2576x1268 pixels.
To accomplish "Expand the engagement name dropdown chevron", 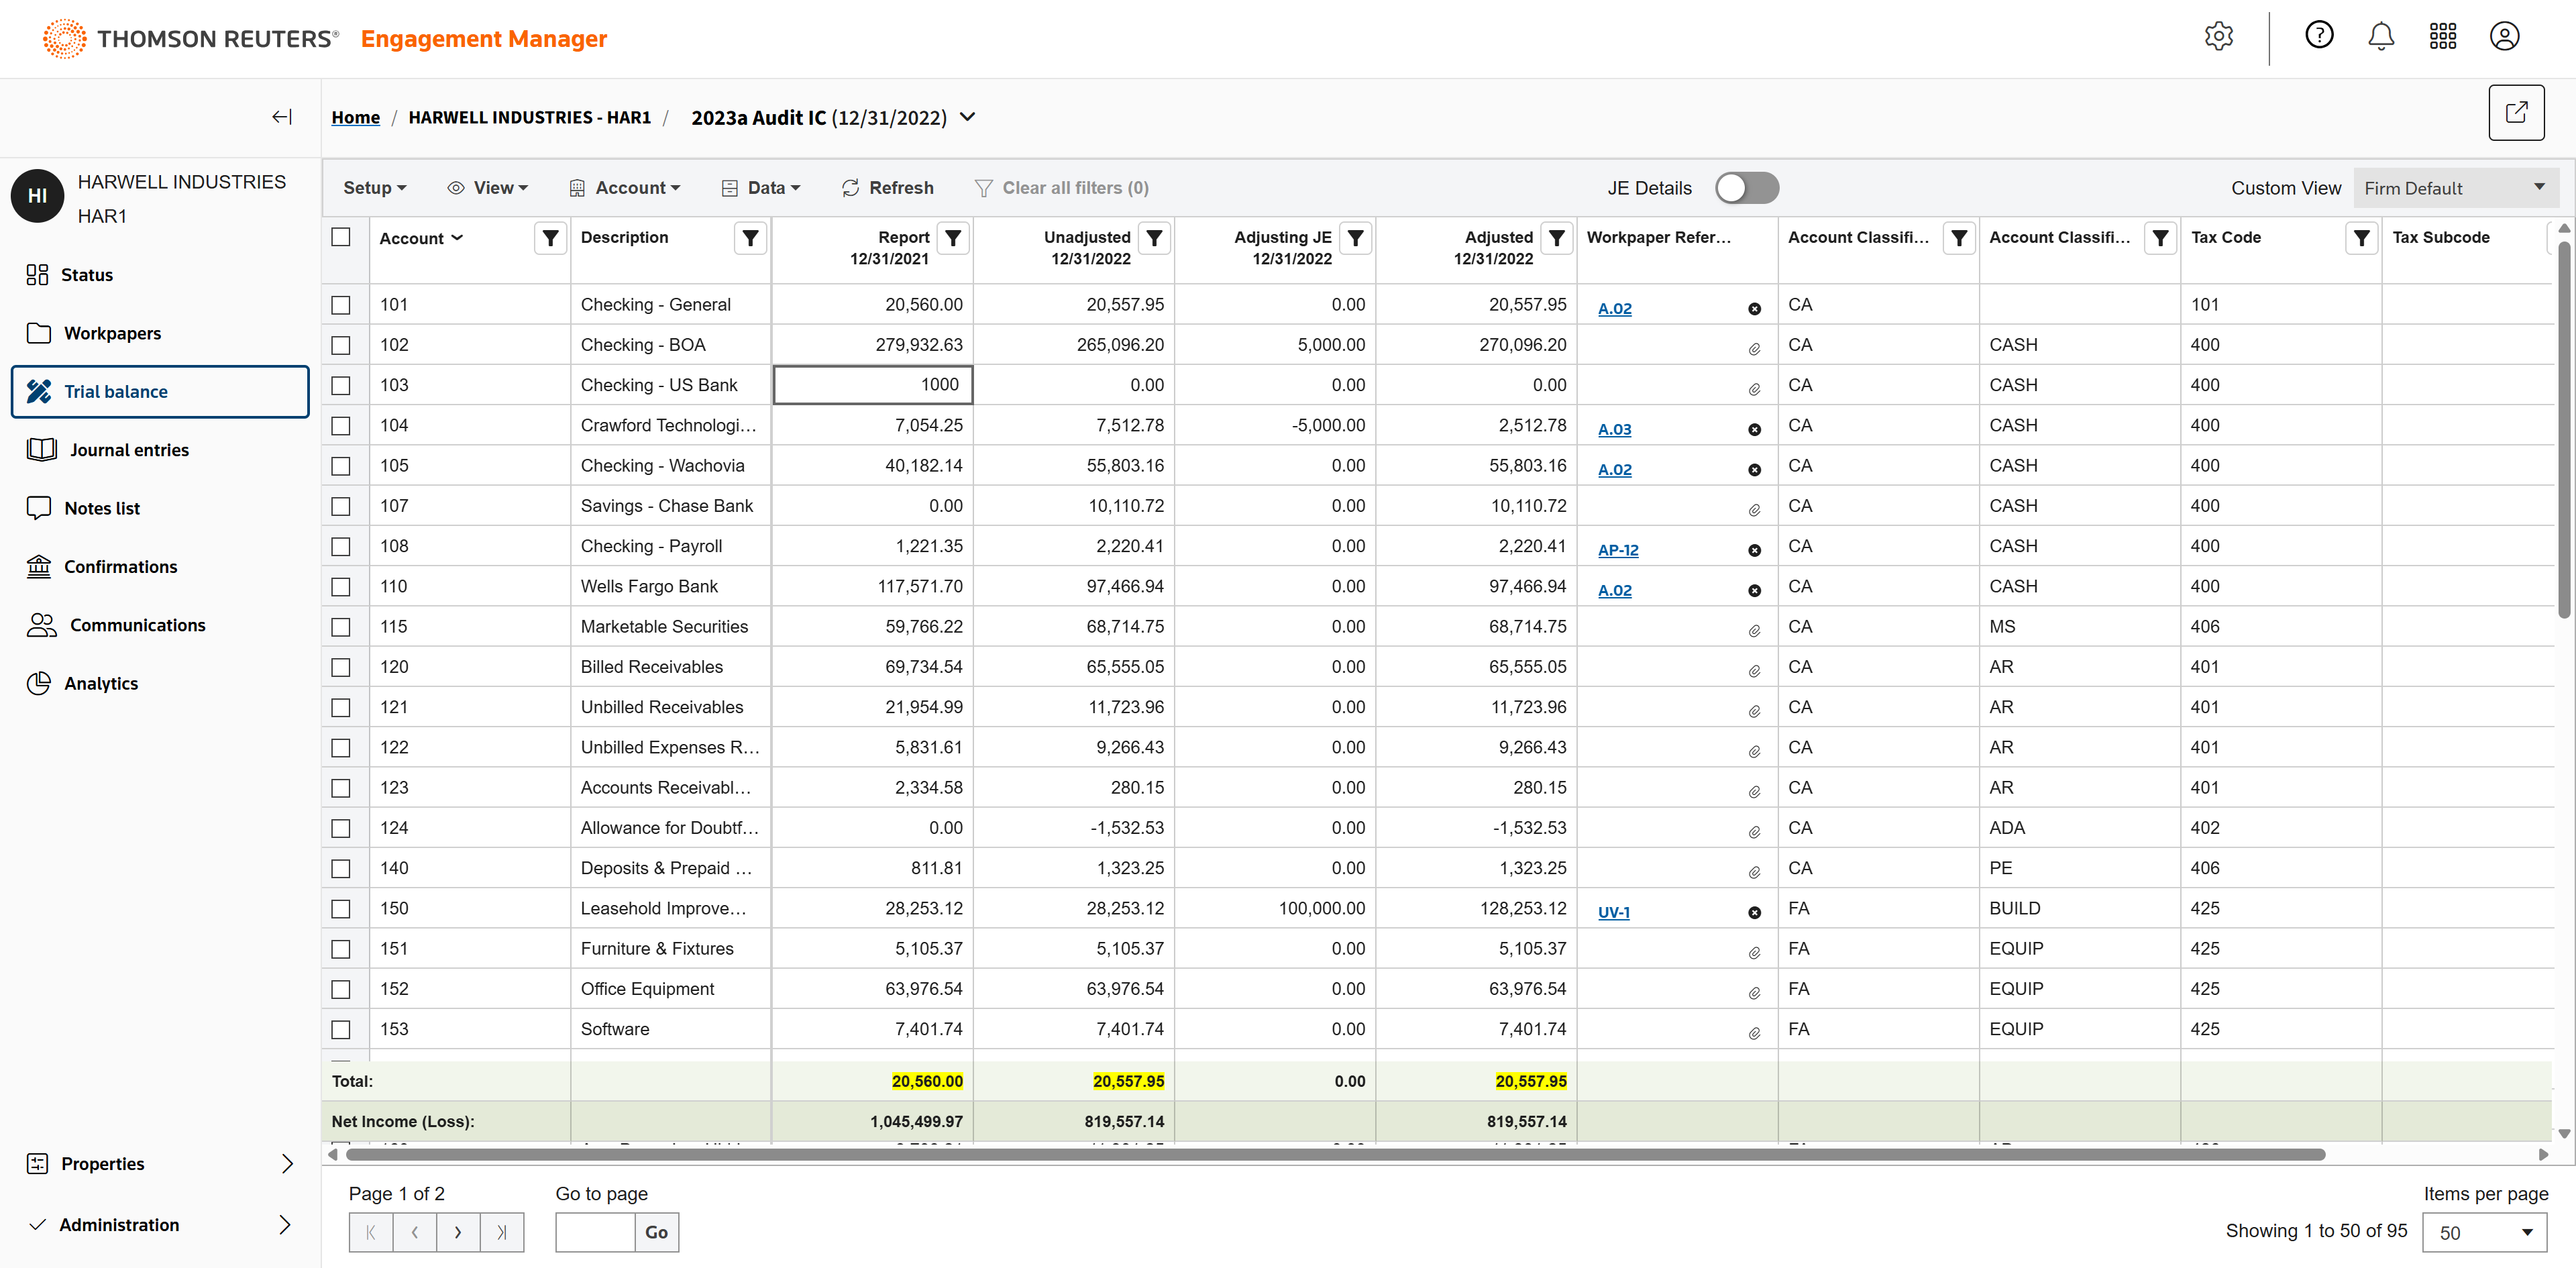I will click(x=967, y=117).
